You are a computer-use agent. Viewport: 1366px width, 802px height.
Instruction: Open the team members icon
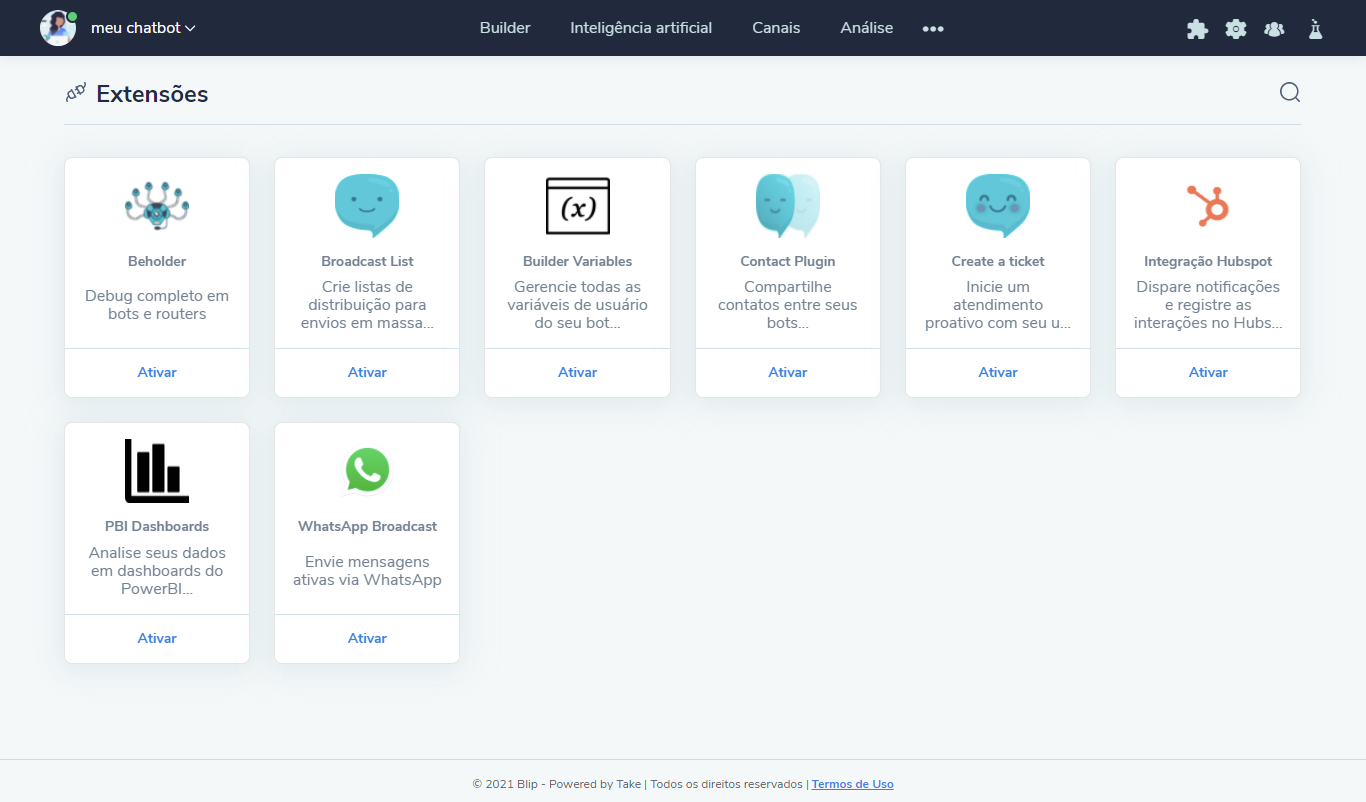pyautogui.click(x=1274, y=29)
